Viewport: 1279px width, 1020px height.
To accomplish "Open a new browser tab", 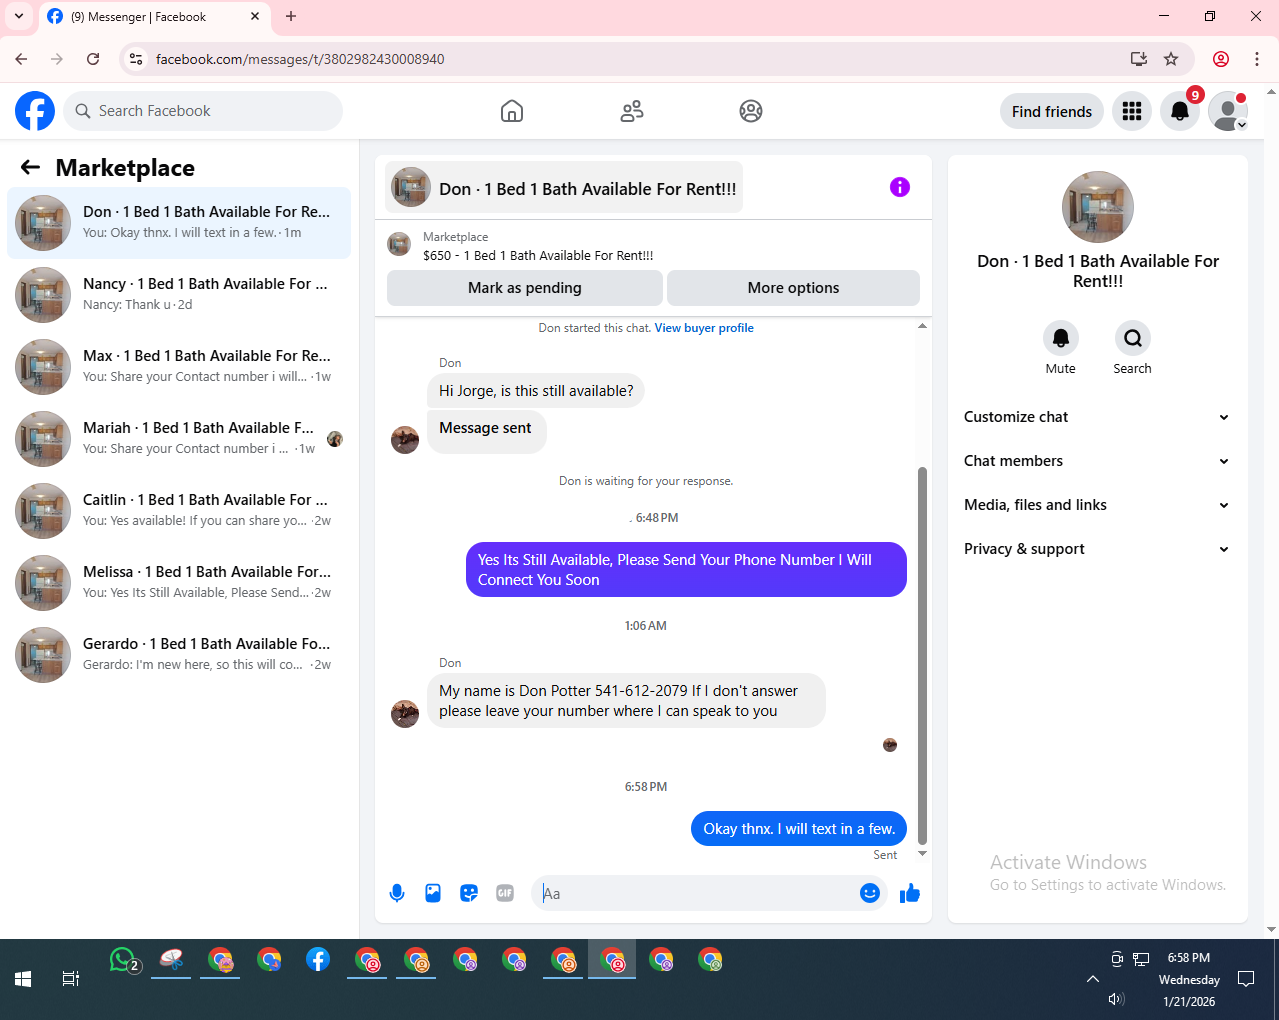I will point(291,16).
